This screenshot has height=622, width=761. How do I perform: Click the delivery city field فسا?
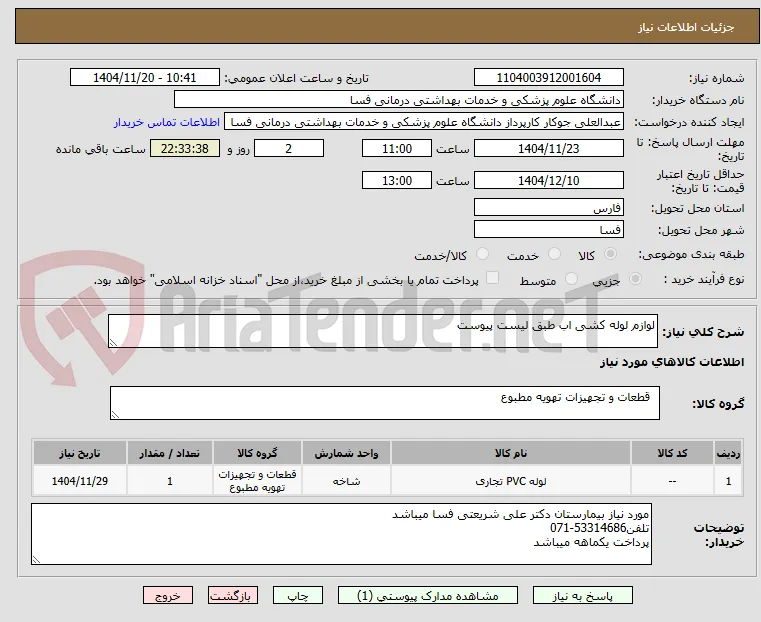coord(548,229)
